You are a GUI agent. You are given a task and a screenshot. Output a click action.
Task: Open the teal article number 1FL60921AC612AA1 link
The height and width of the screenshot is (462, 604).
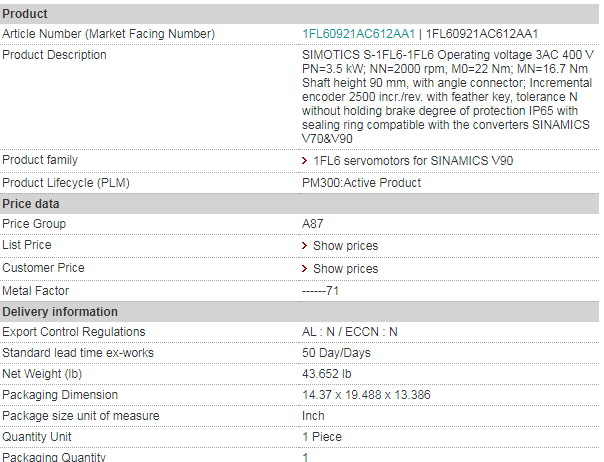tap(358, 34)
